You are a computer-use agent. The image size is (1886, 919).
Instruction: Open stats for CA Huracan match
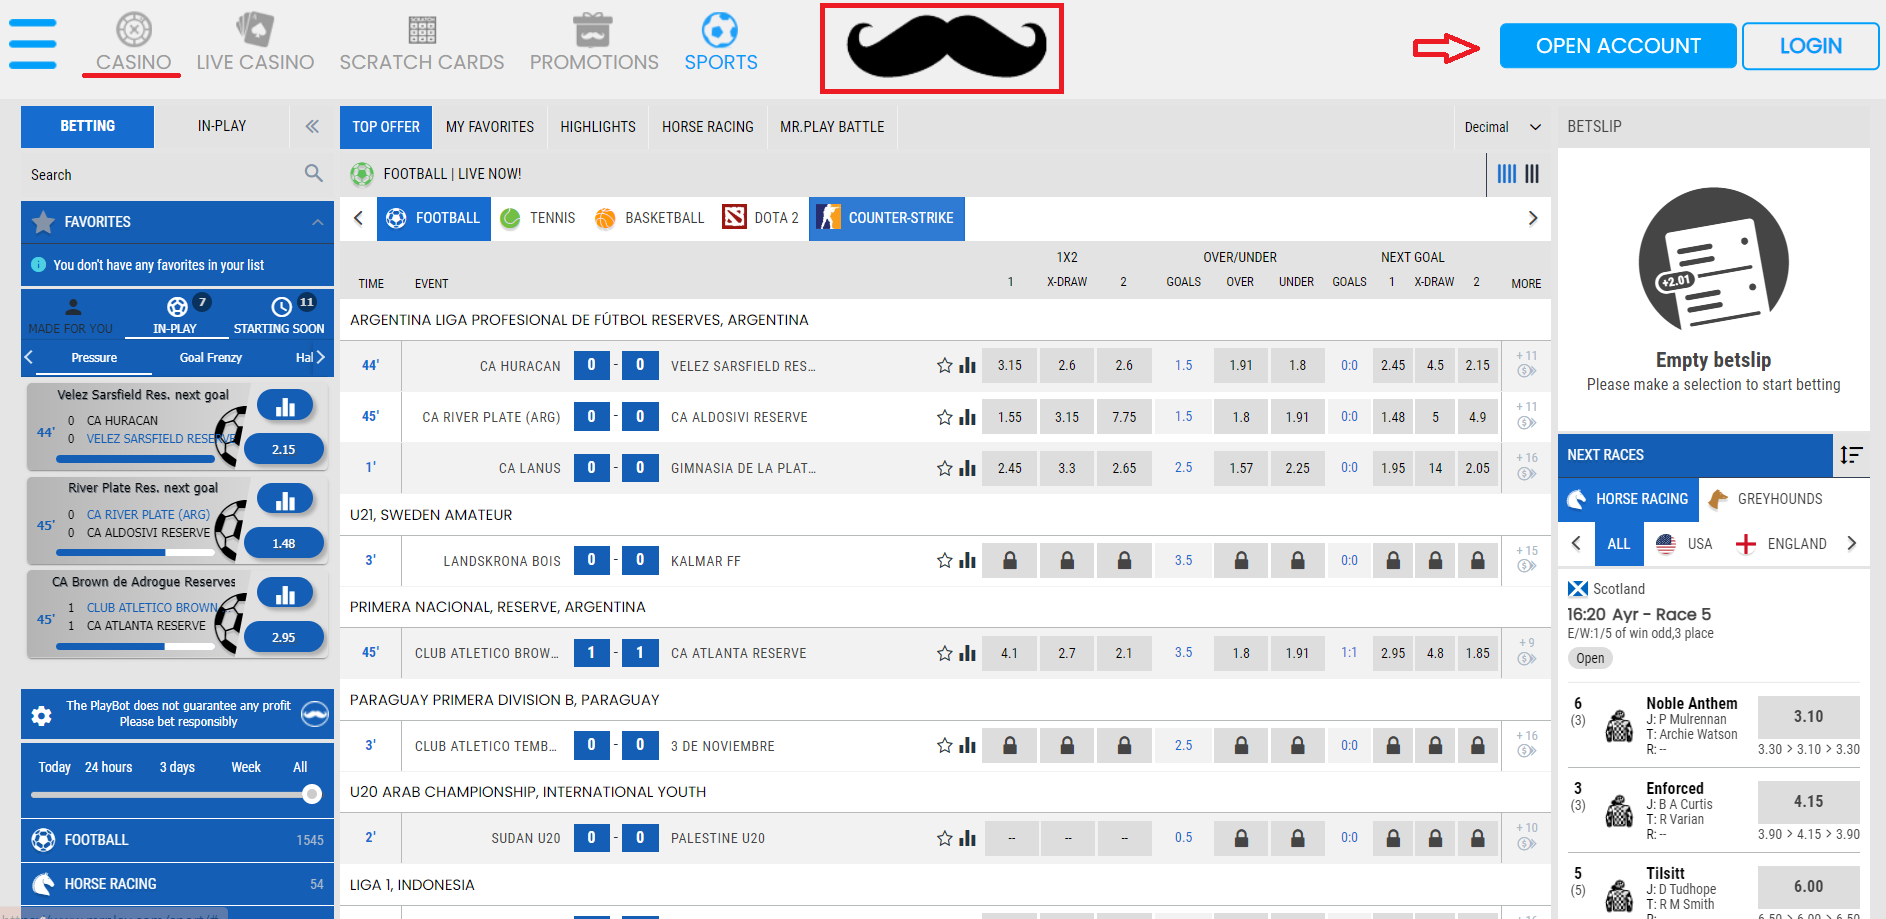tap(967, 366)
